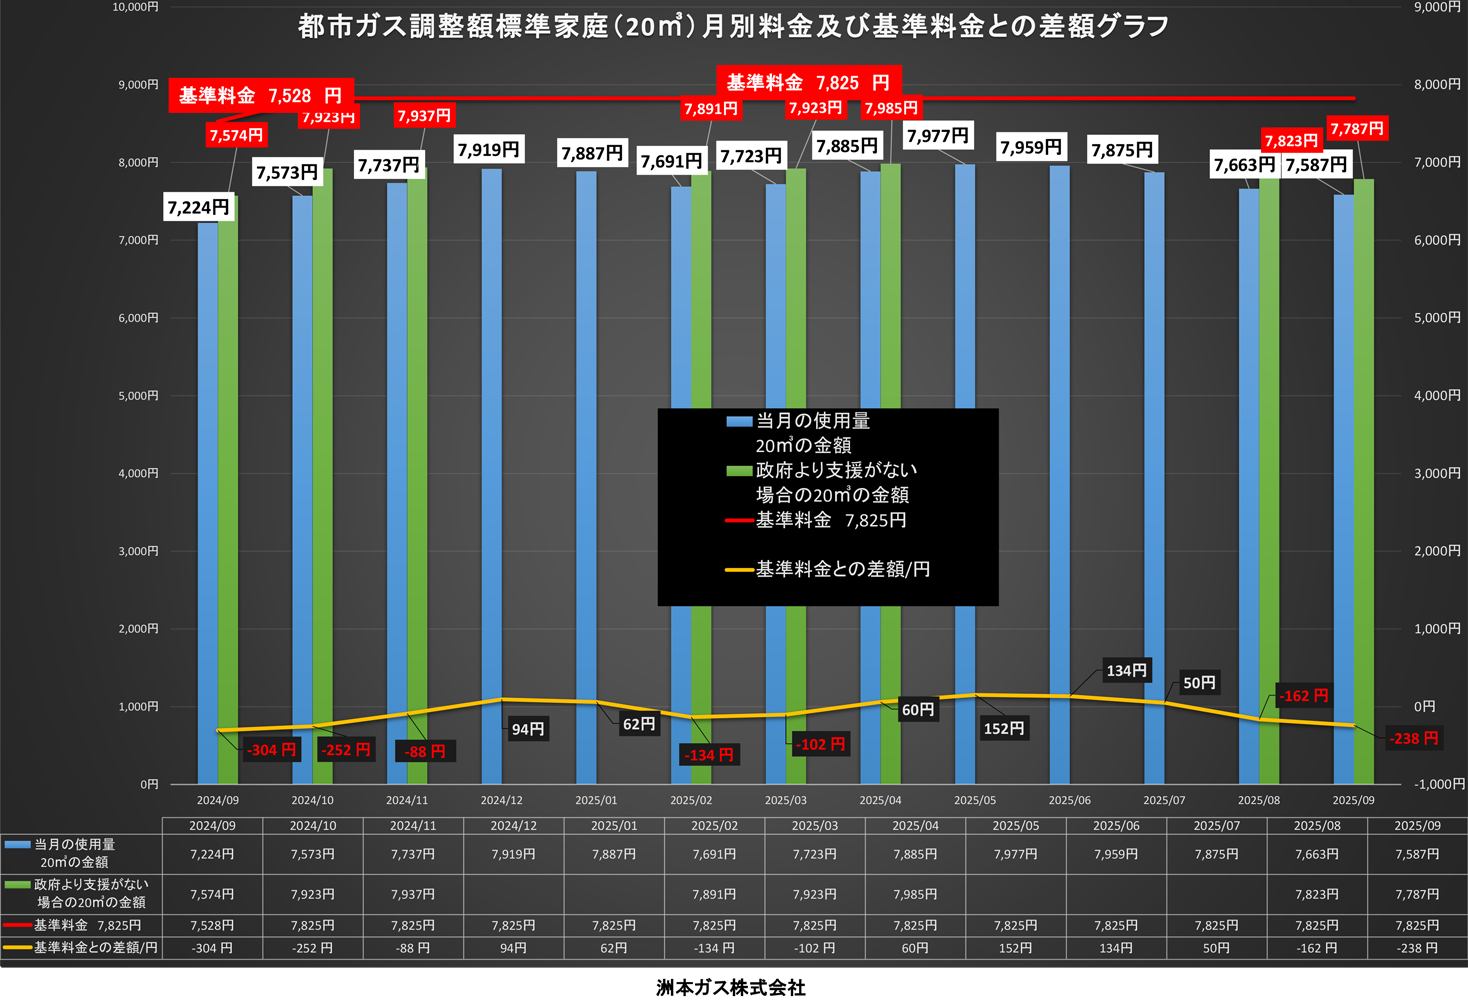The image size is (1468, 1000).
Task: Click the green swatch in the black legend box
Action: coord(739,471)
